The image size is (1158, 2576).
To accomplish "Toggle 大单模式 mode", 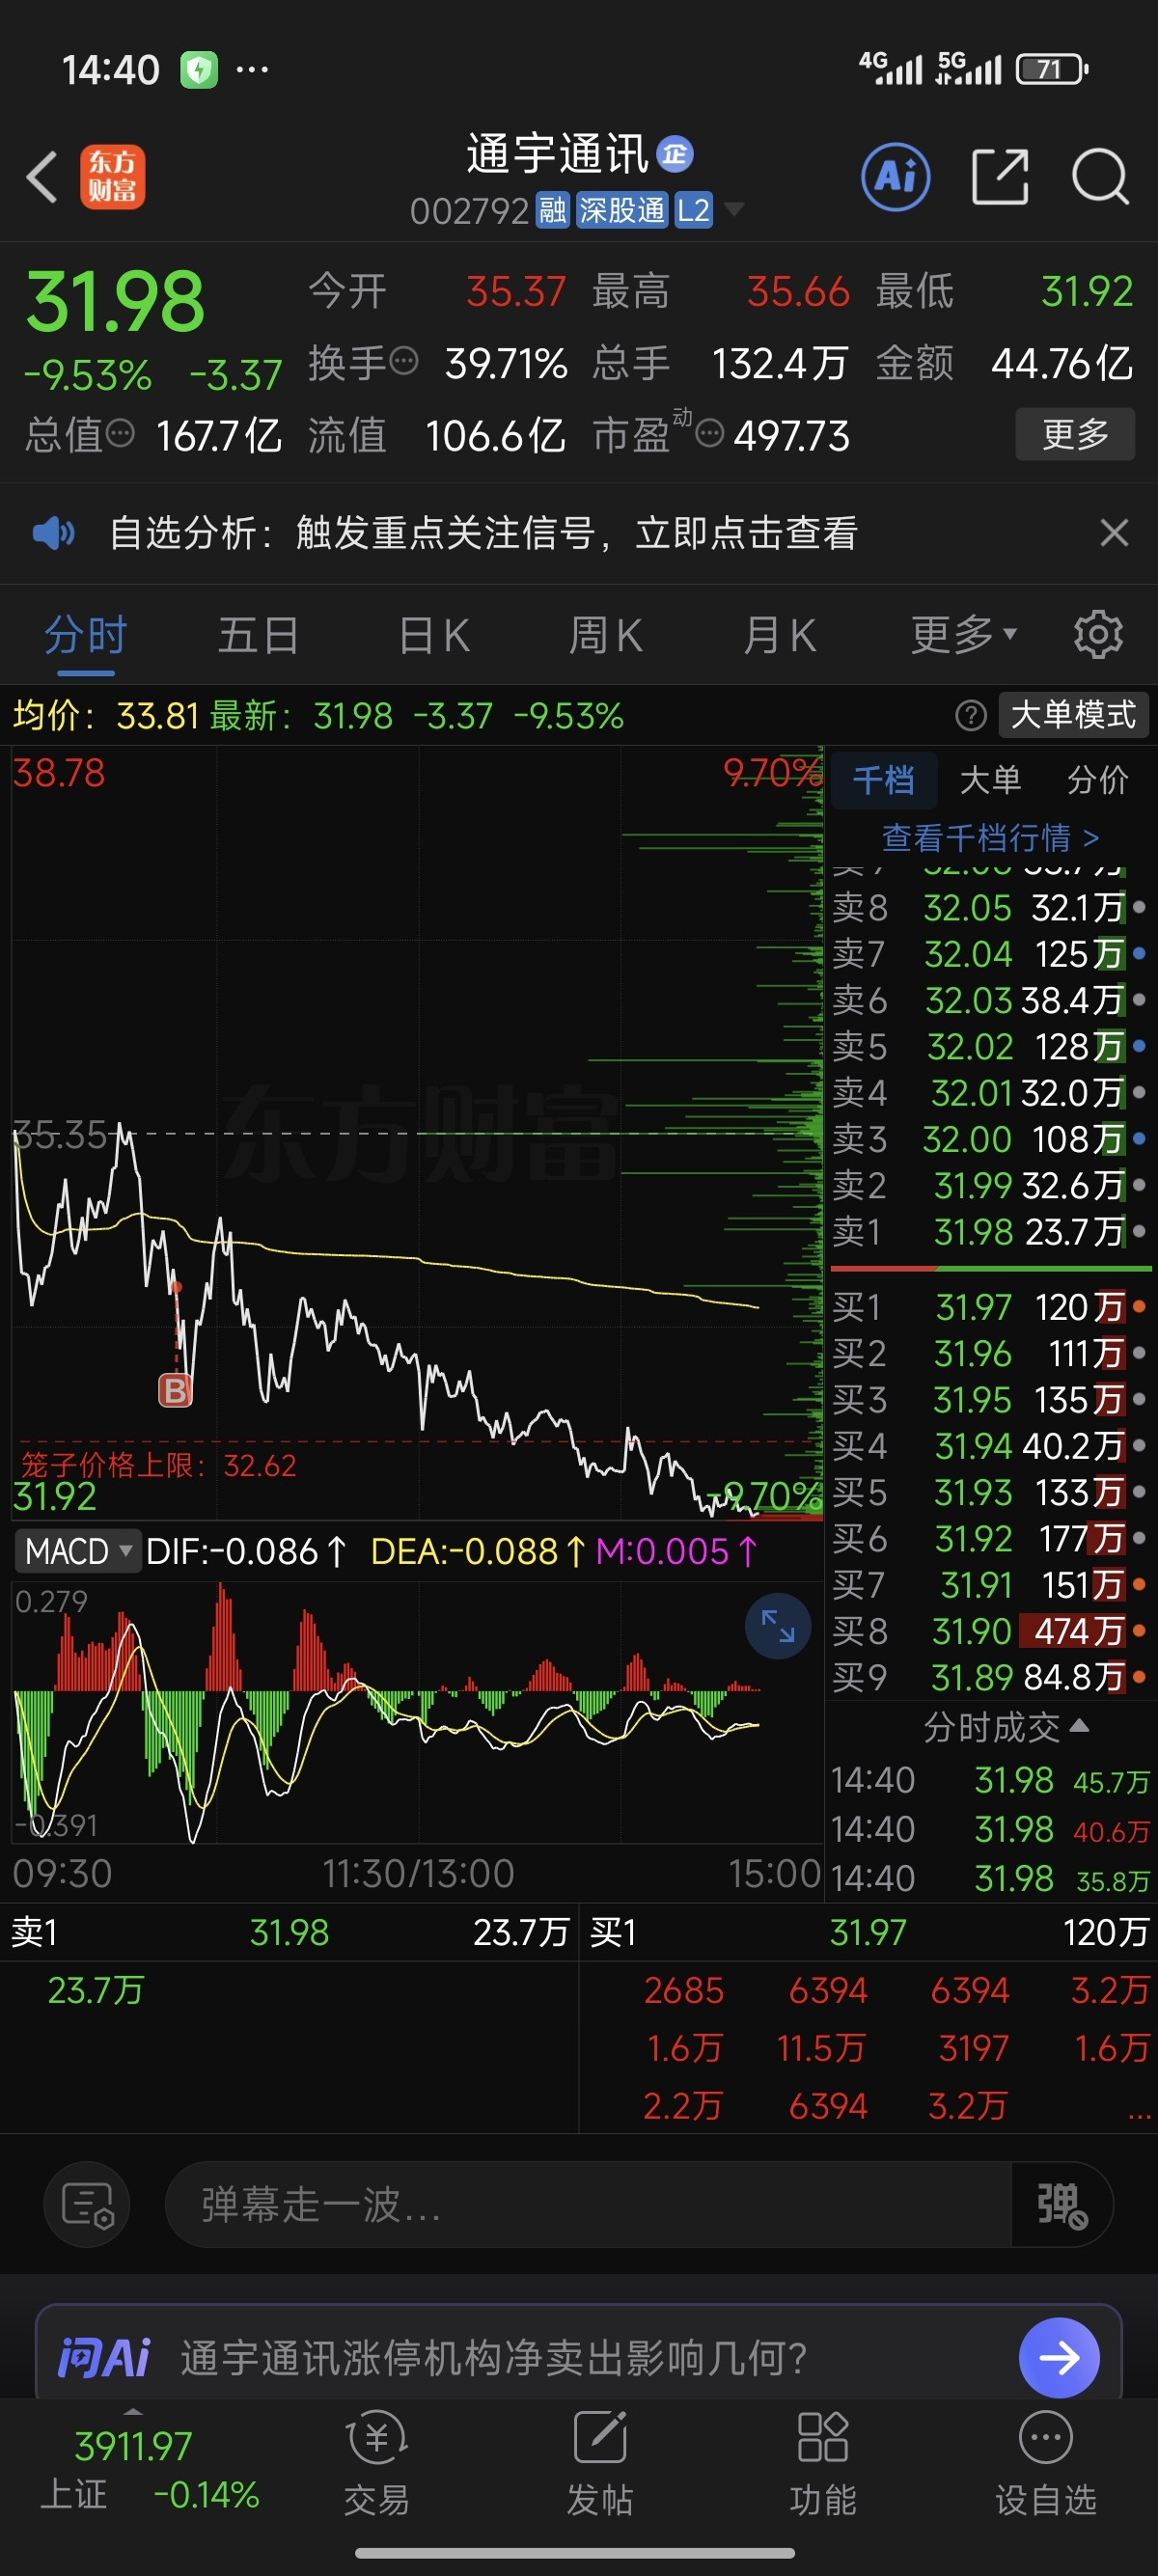I will tap(1073, 715).
